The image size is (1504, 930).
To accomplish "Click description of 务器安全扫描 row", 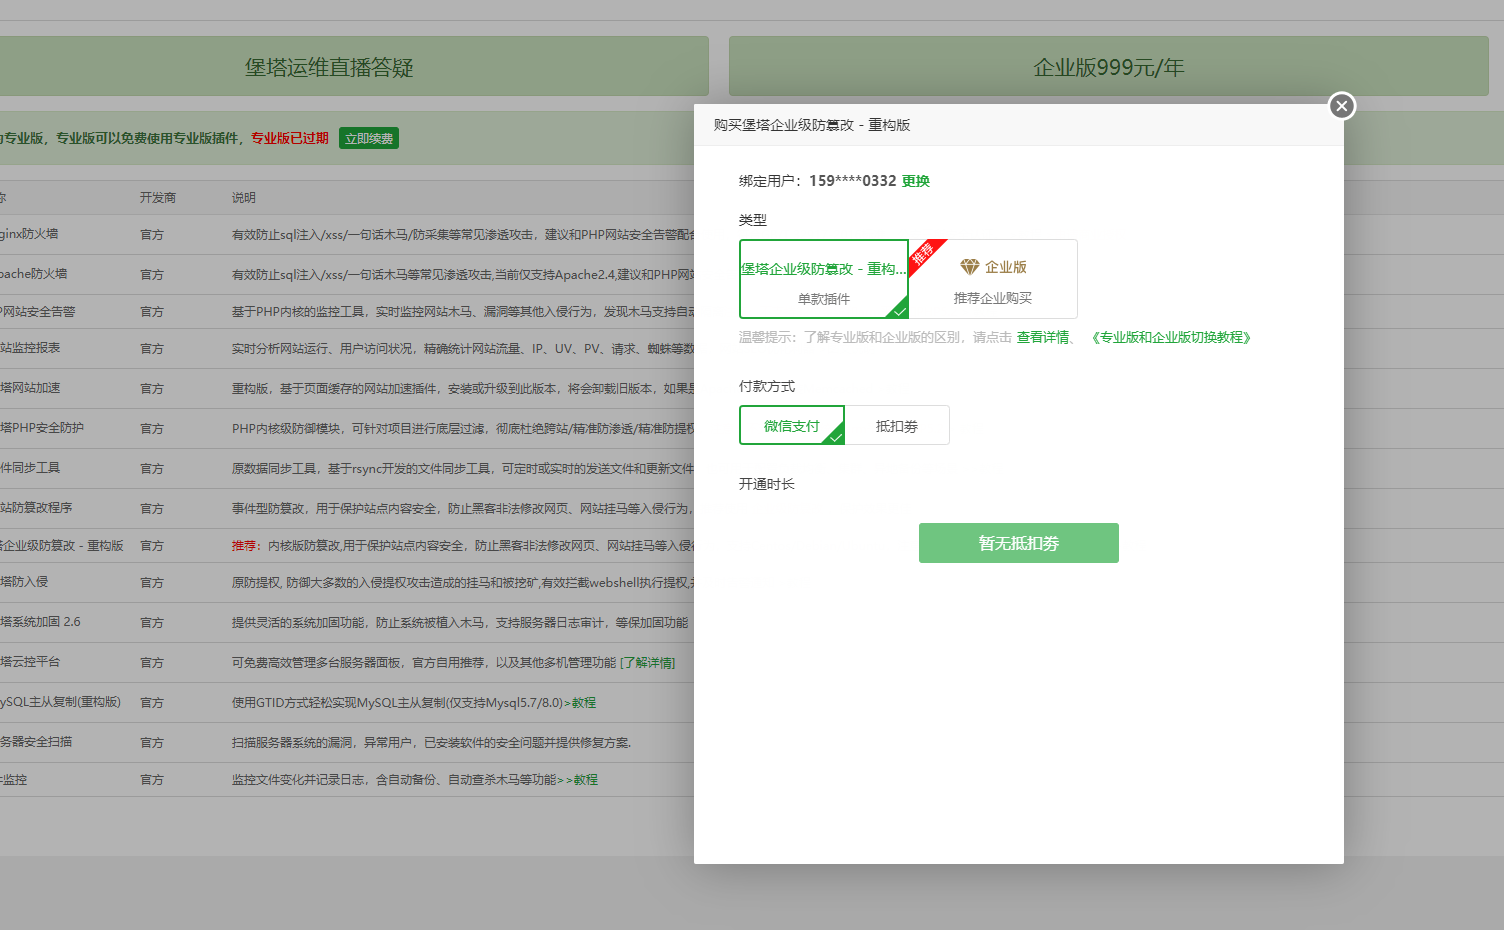I will point(431,742).
